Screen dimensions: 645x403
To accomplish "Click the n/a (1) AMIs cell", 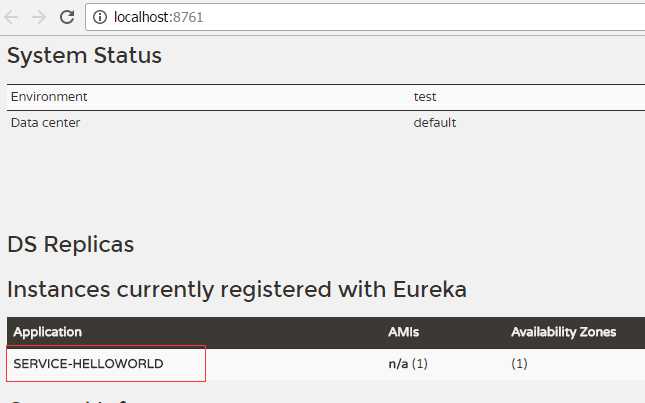I will (407, 364).
